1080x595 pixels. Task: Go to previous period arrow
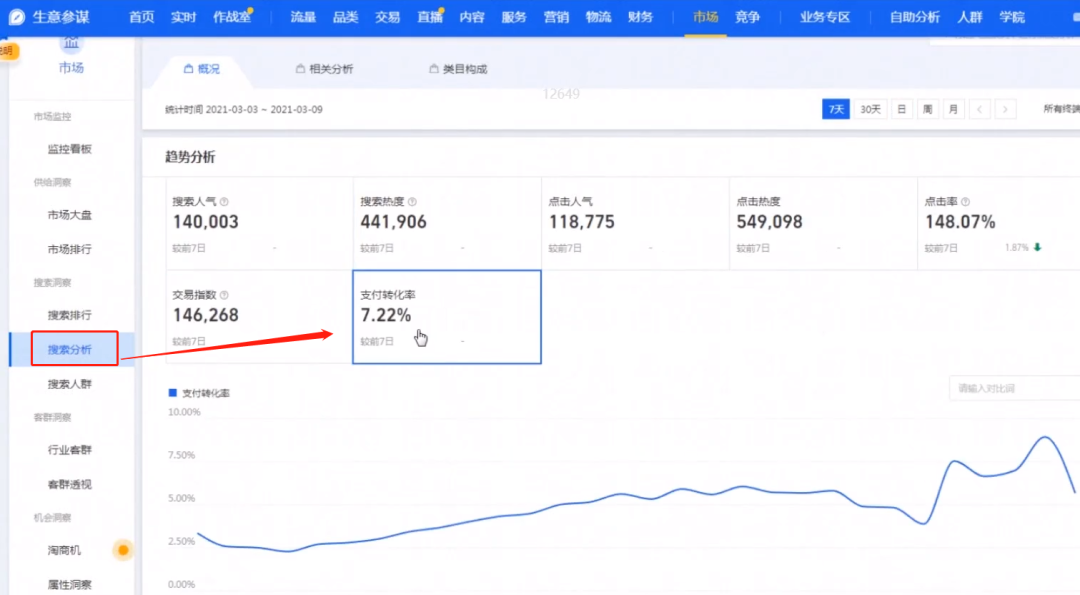[979, 109]
